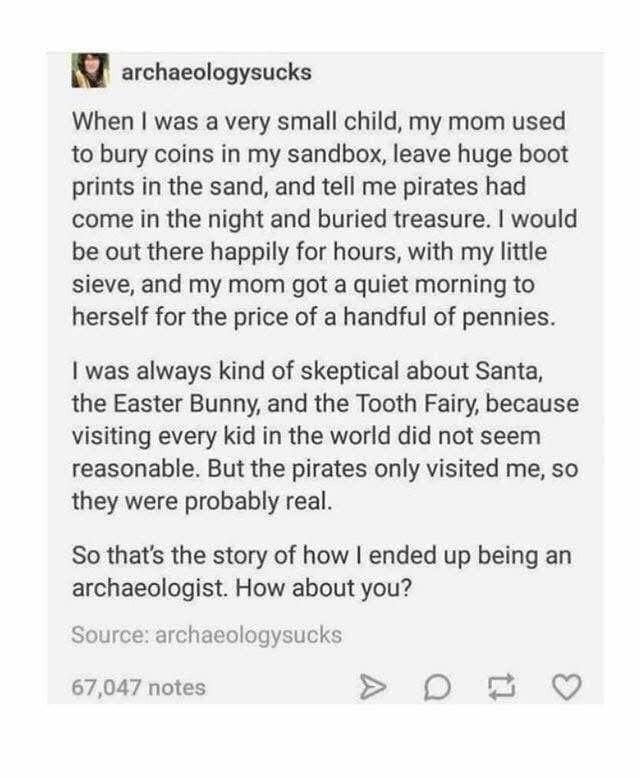640x778 pixels.
Task: Open the archaeologysucks blog from the username
Action: [x=215, y=72]
